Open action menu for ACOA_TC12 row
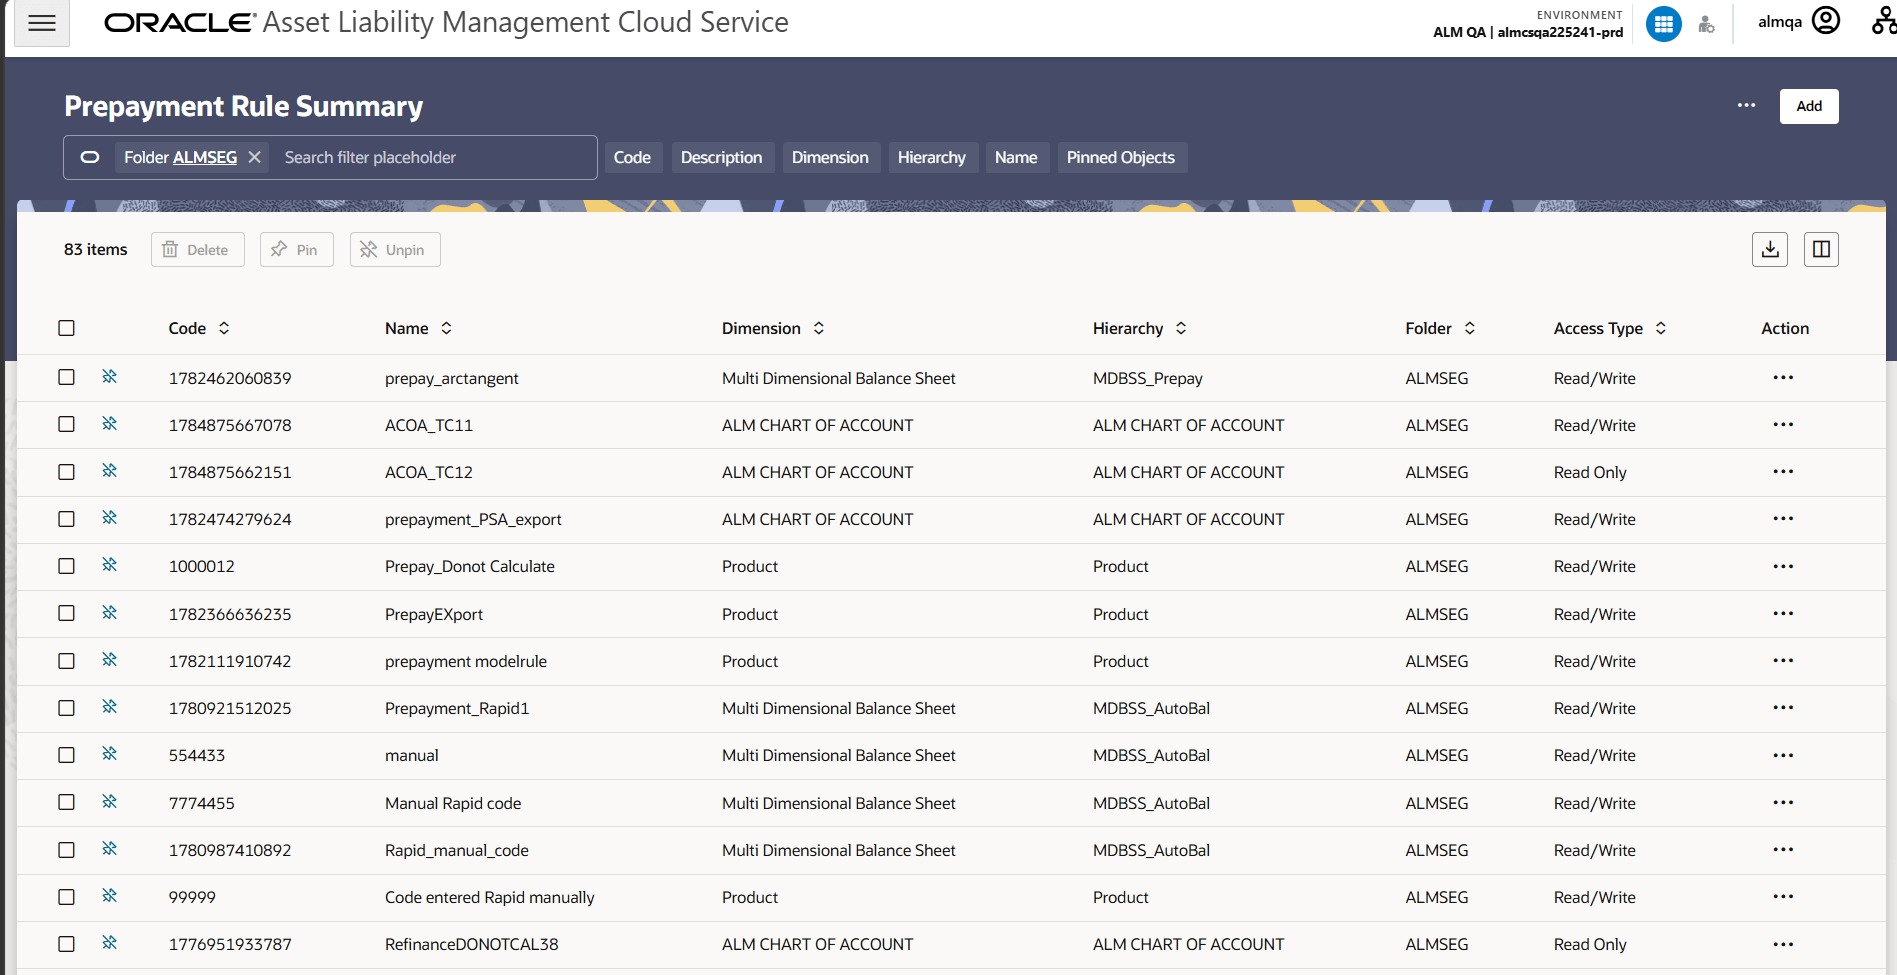The width and height of the screenshot is (1897, 975). tap(1783, 472)
